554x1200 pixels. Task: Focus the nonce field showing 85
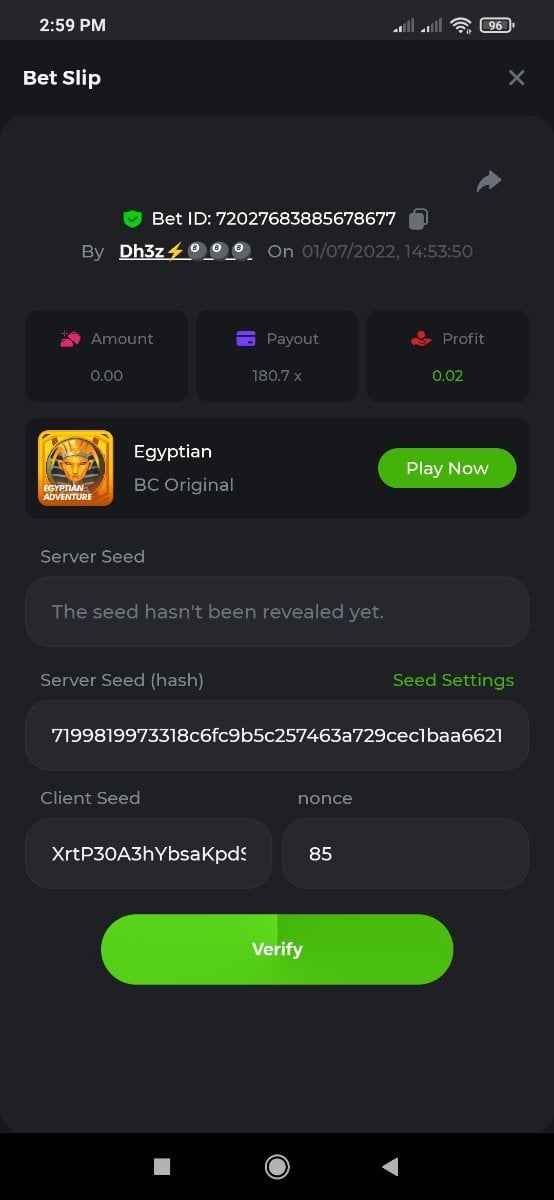(x=406, y=854)
